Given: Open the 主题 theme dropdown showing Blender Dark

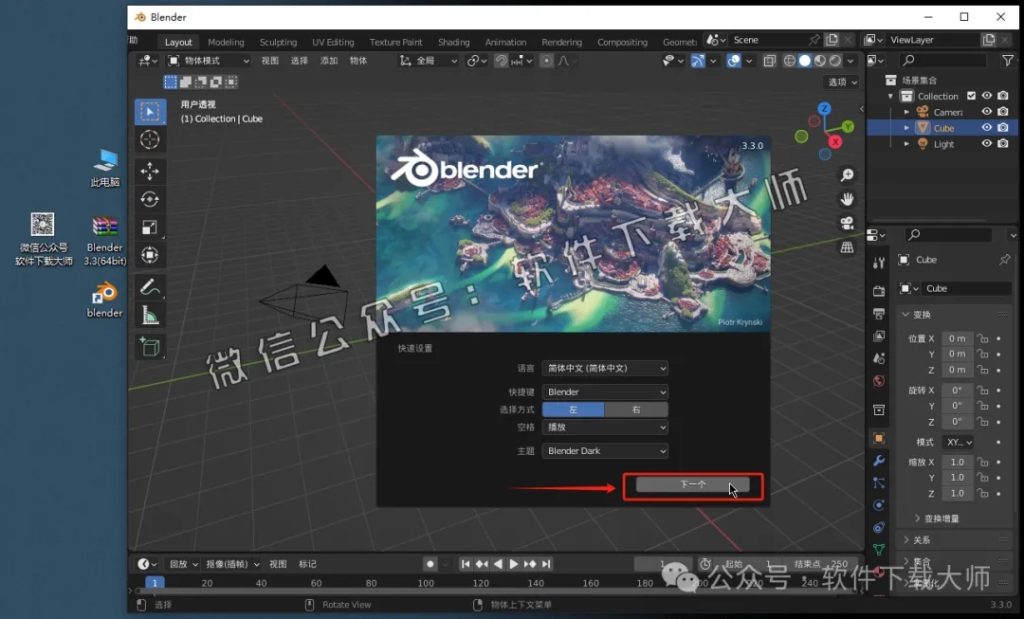Looking at the screenshot, I should click(604, 451).
